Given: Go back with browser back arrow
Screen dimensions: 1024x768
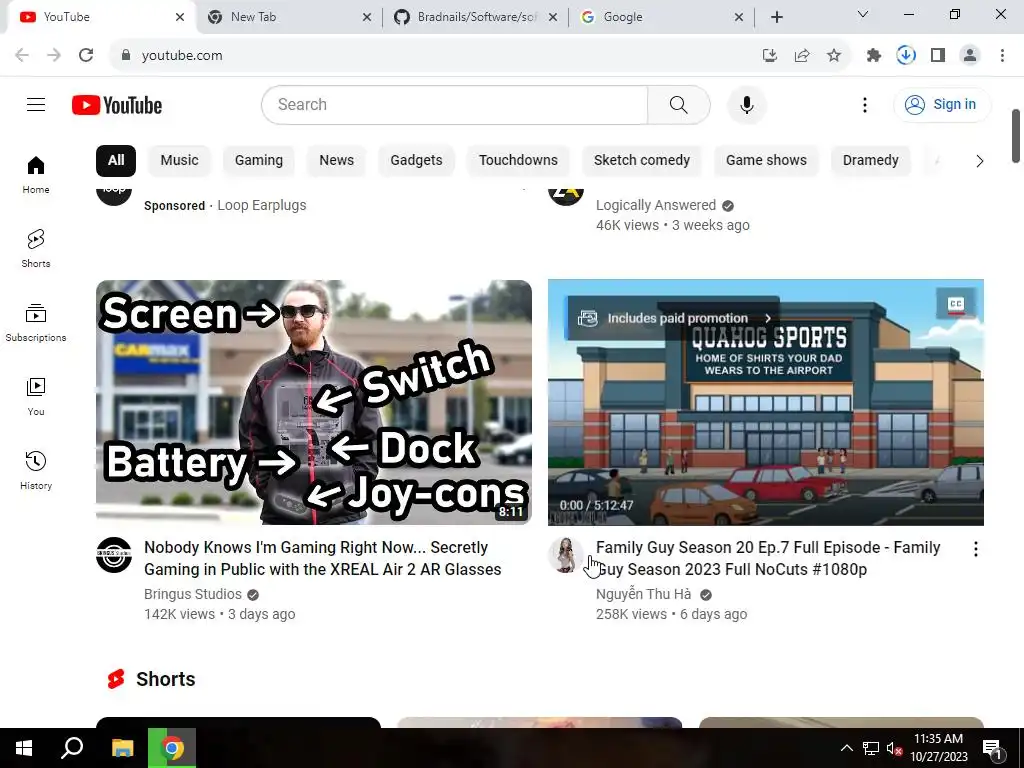Looking at the screenshot, I should click(x=22, y=56).
